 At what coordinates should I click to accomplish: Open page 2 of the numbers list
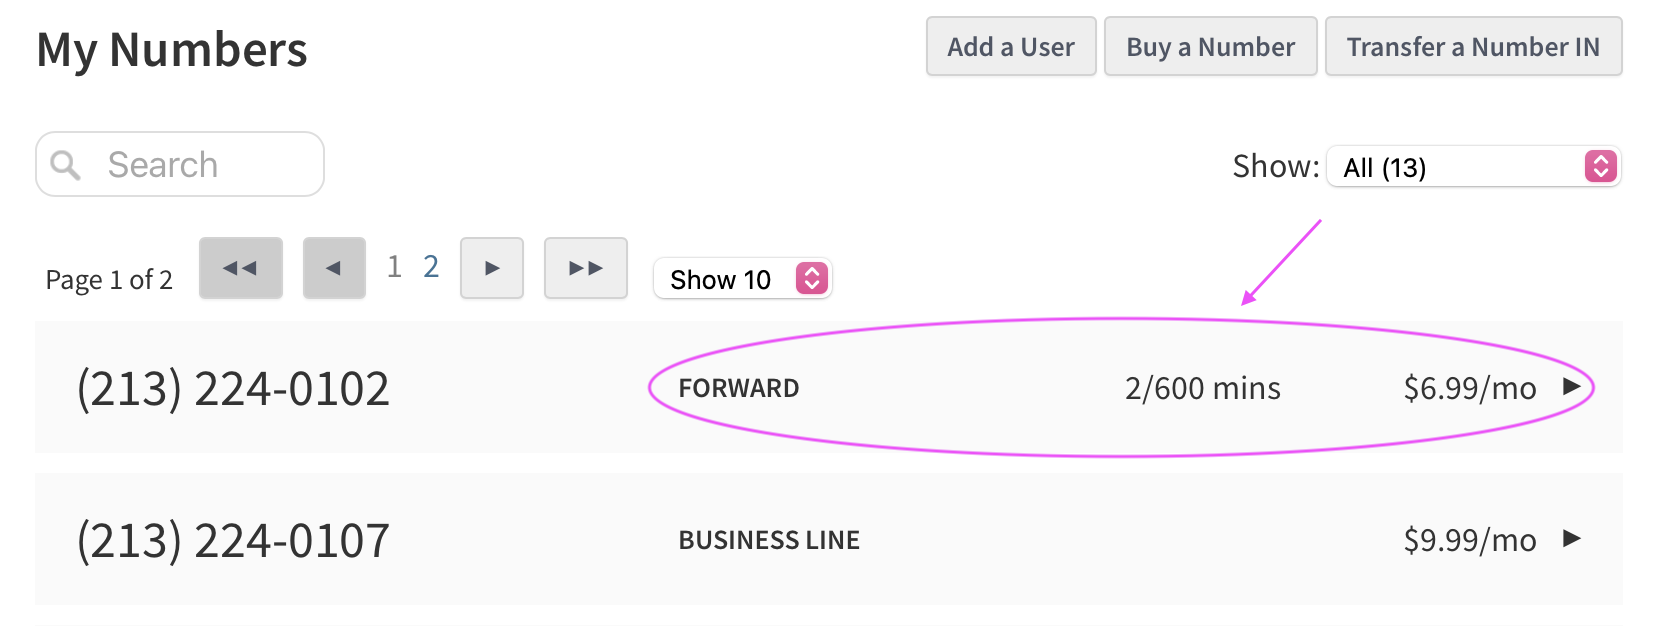tap(431, 267)
